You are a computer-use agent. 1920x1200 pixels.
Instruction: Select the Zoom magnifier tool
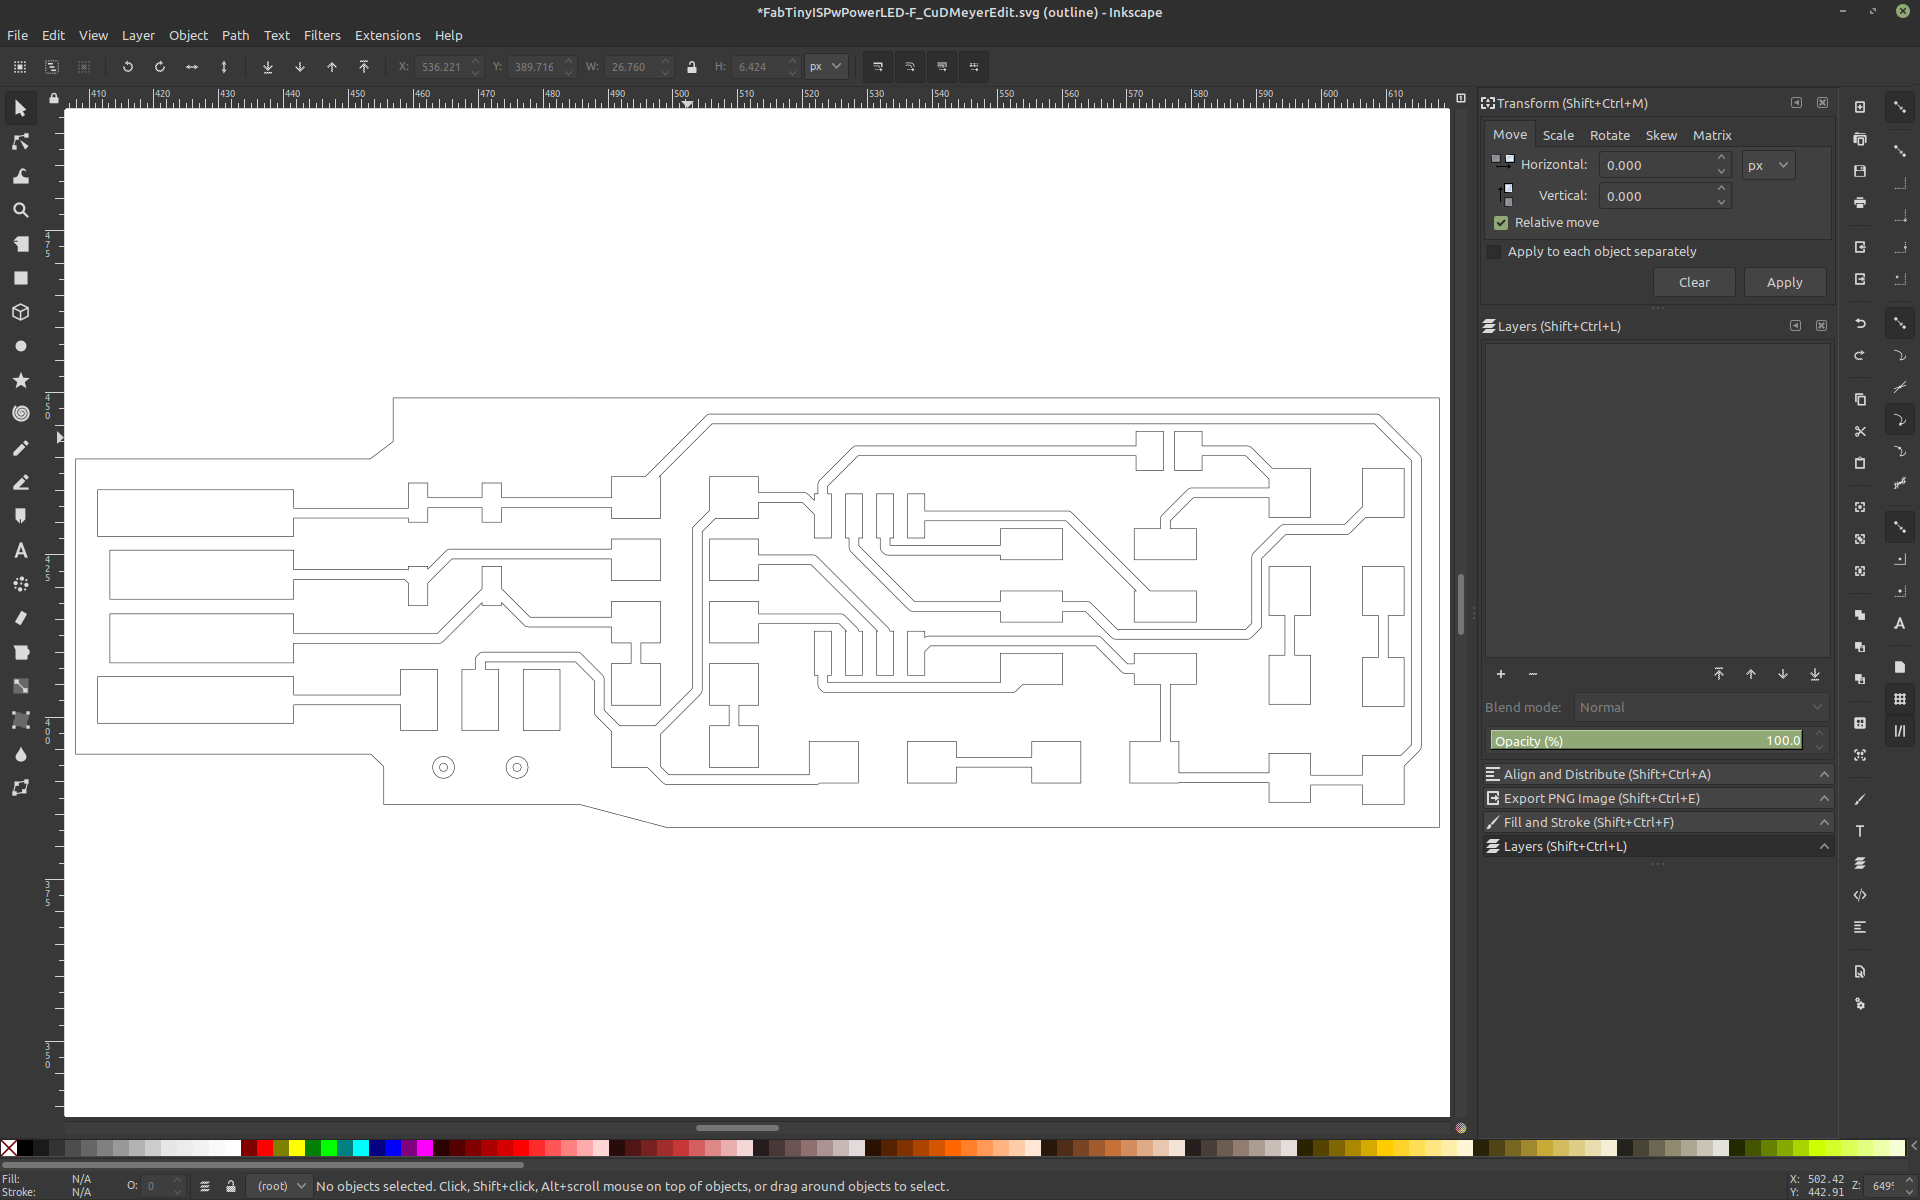[x=20, y=210]
